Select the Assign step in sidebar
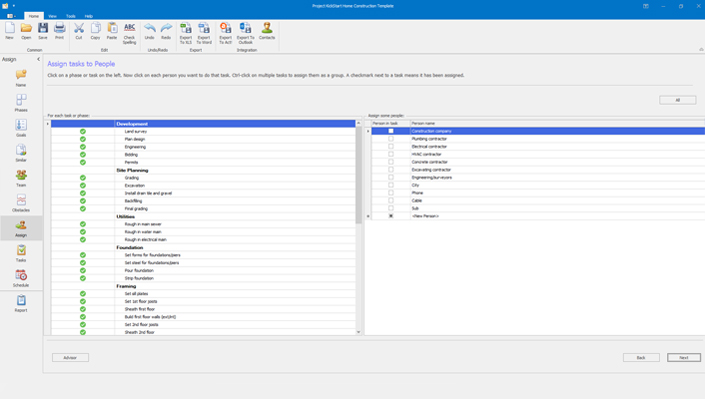Screen dimensions: 705x399 tap(21, 228)
